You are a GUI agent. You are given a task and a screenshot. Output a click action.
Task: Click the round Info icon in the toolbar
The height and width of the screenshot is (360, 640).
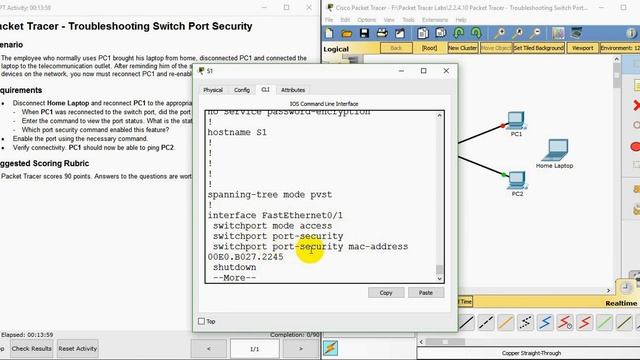(x=631, y=33)
